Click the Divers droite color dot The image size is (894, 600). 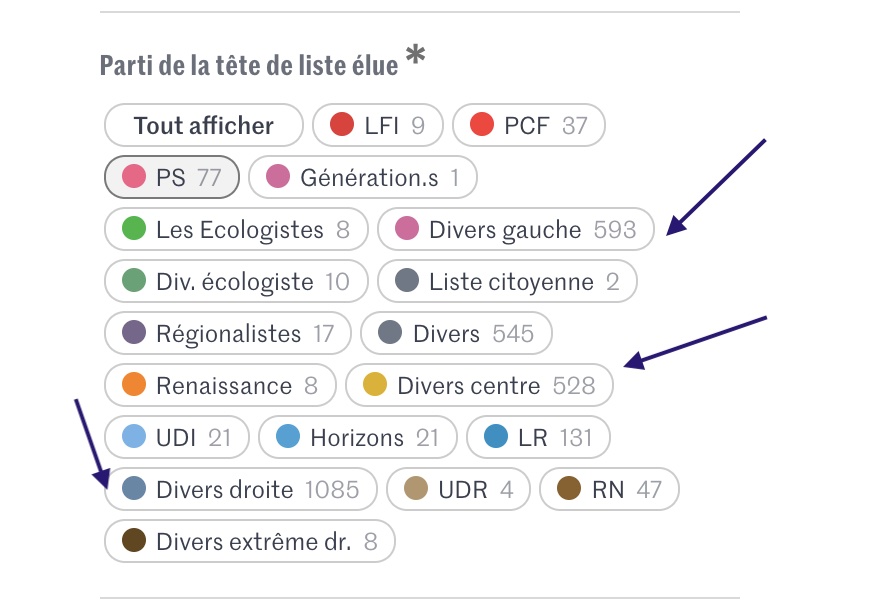pyautogui.click(x=134, y=490)
